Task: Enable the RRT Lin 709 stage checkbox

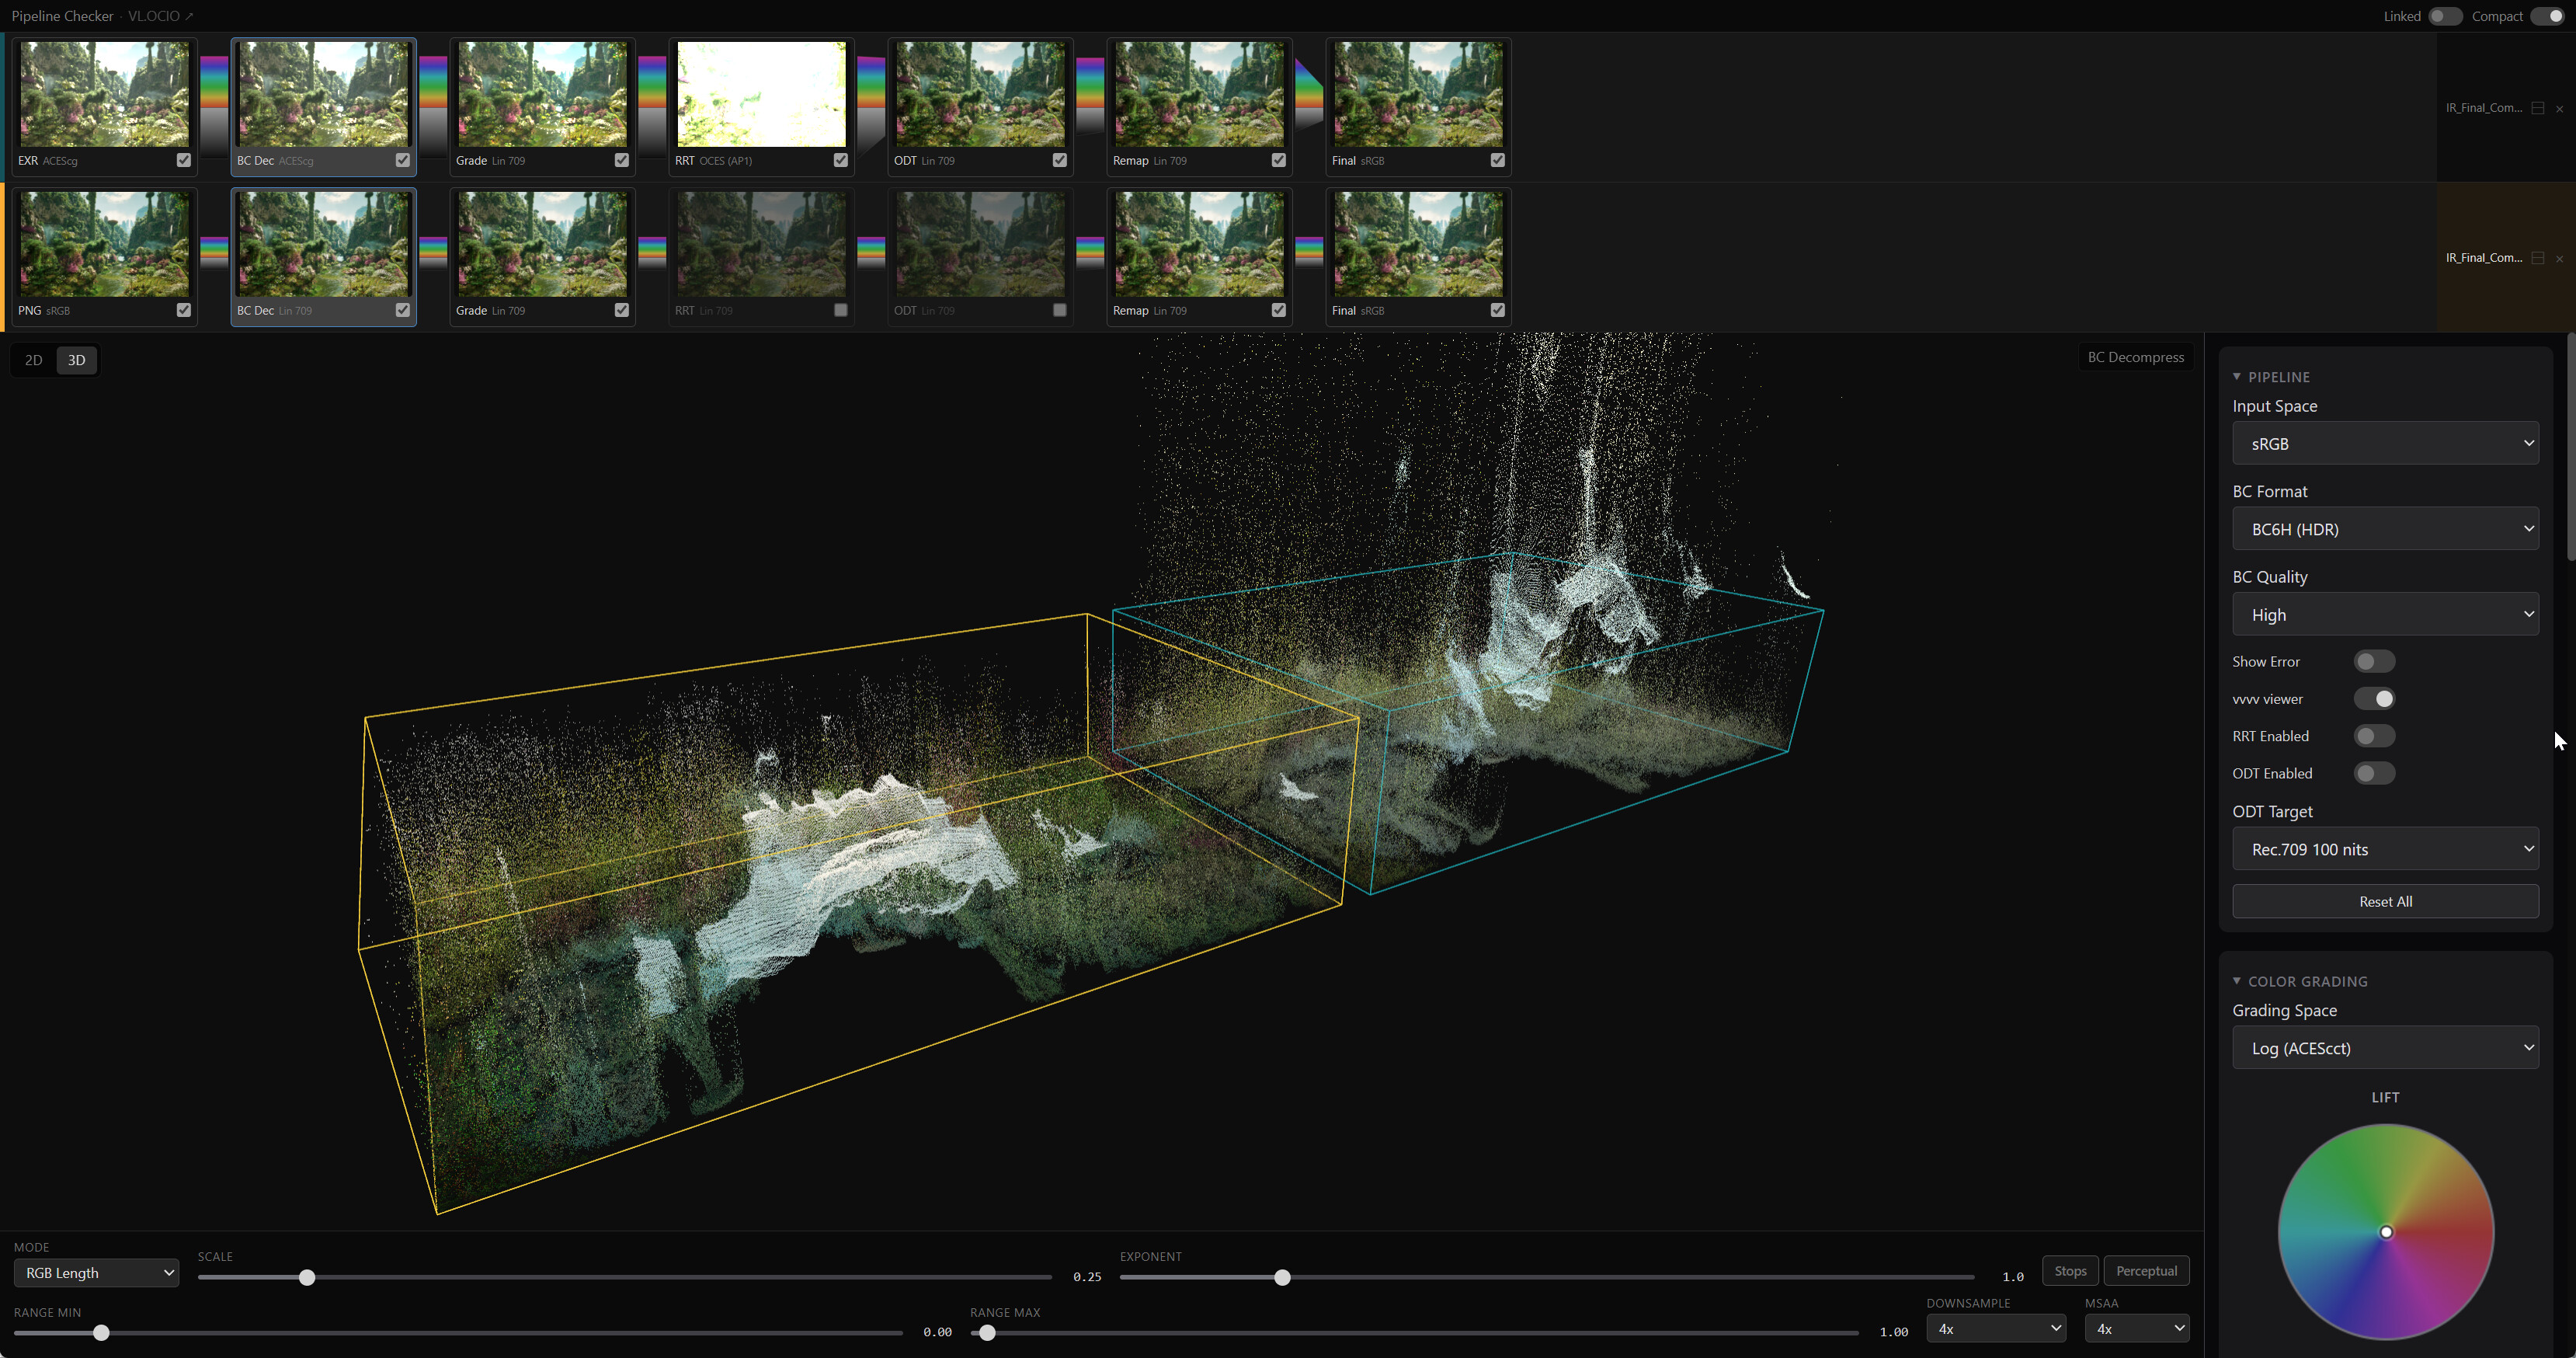Action: click(841, 310)
